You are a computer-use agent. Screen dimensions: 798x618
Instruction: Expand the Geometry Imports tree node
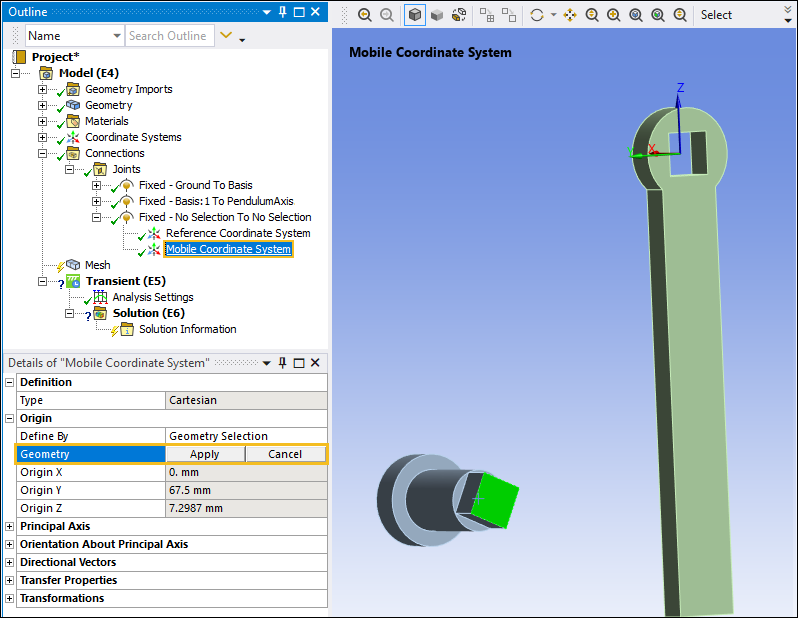(42, 89)
